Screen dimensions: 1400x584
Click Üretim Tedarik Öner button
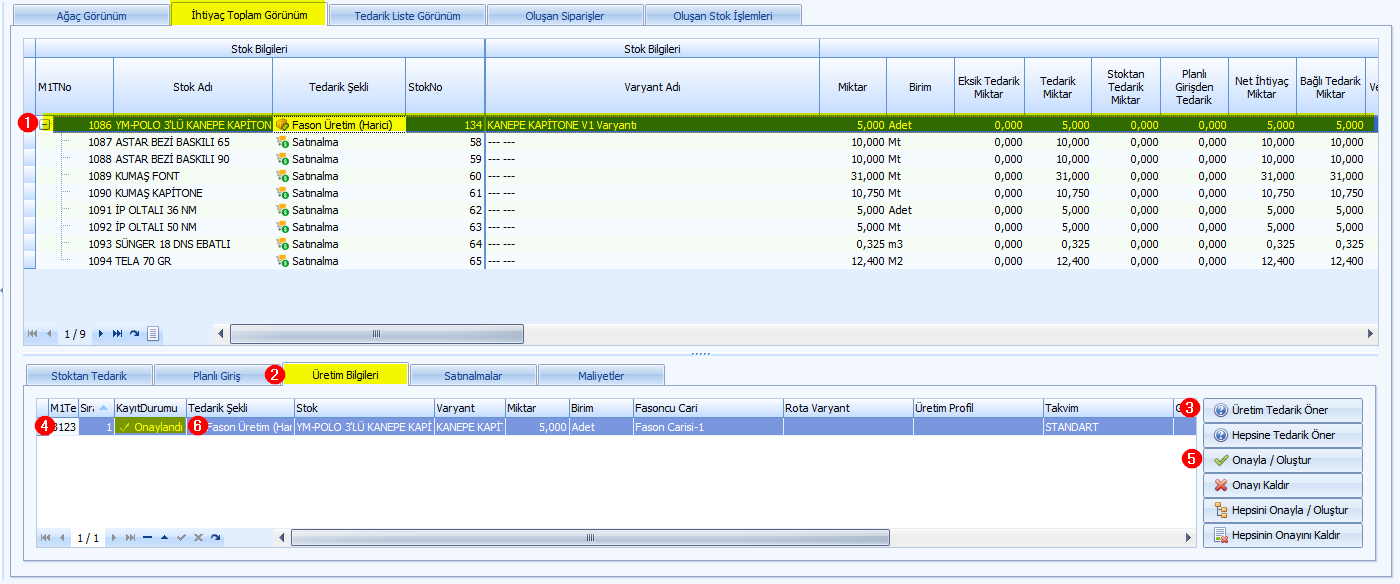(1283, 410)
